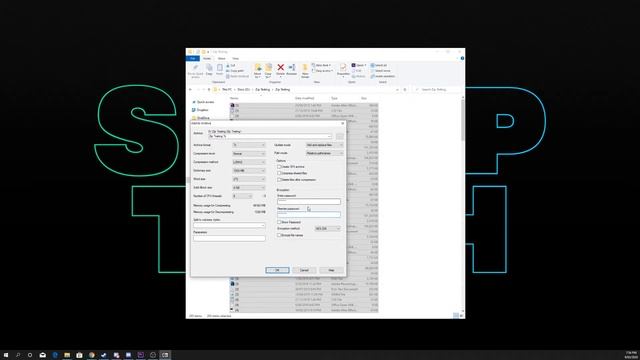640x360 pixels.
Task: Click the Type column header
Action: [x=334, y=98]
